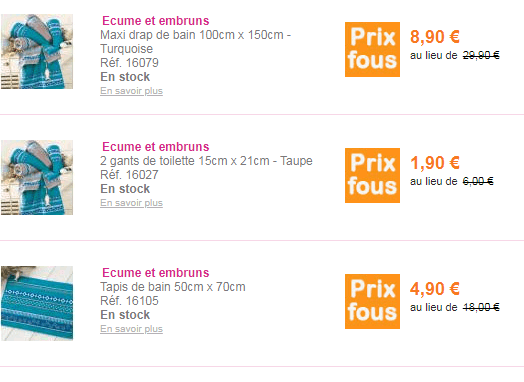
Task: Click the Tapis de bain 50cm x 70cm description
Action: (173, 287)
